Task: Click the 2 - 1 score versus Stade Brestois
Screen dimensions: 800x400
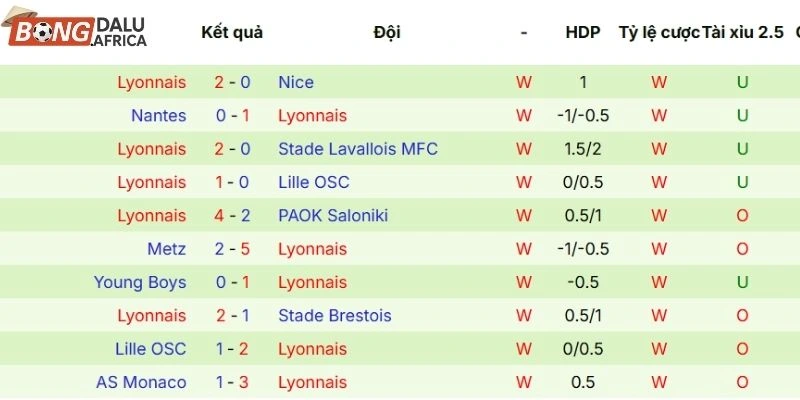Action: (x=232, y=315)
